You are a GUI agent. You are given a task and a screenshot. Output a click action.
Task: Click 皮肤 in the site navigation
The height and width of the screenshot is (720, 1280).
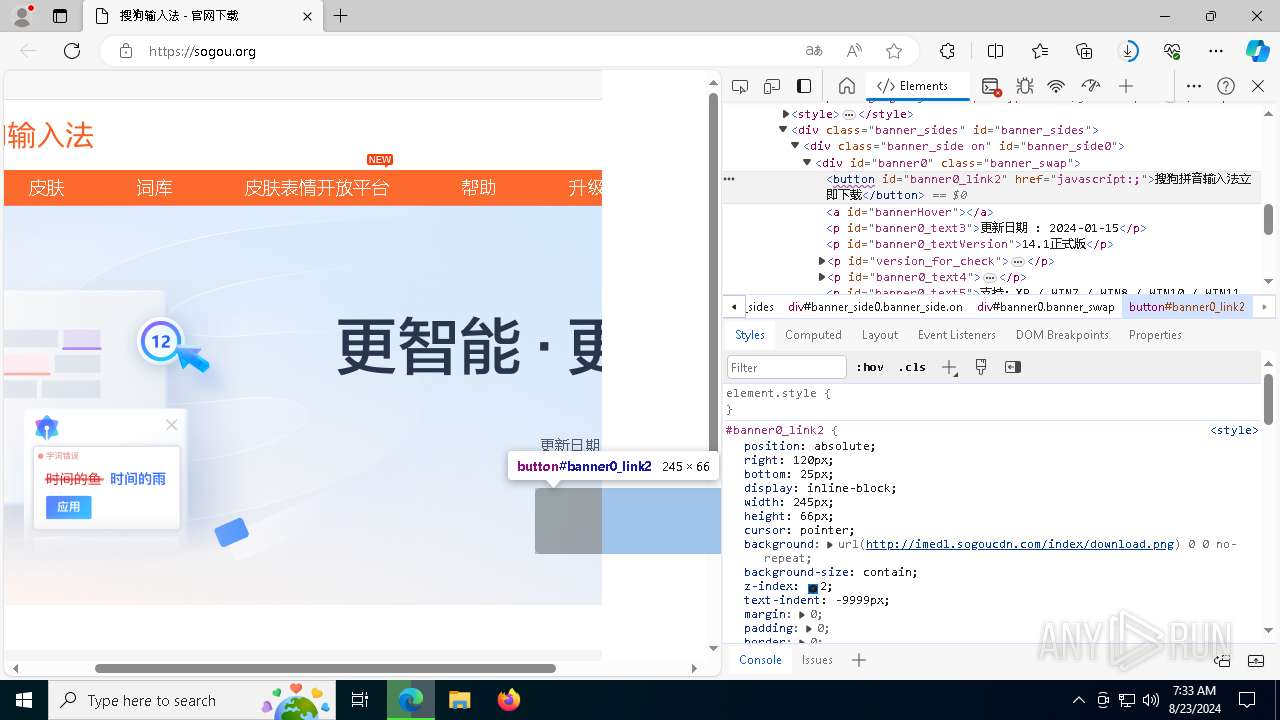46,188
